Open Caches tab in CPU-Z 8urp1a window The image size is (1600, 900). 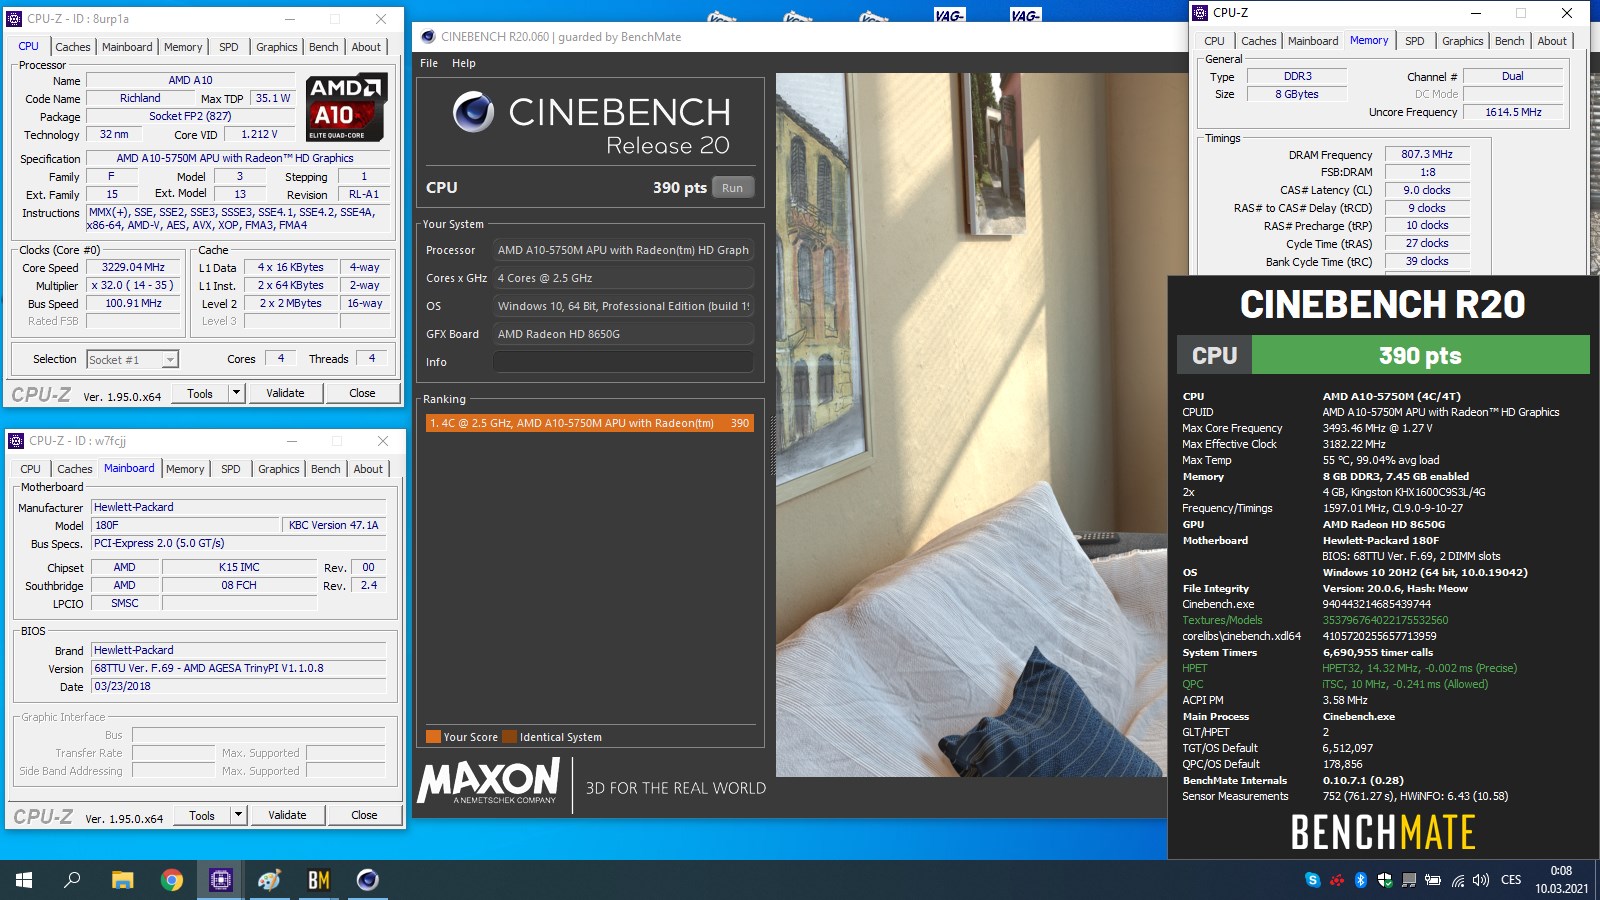point(72,47)
